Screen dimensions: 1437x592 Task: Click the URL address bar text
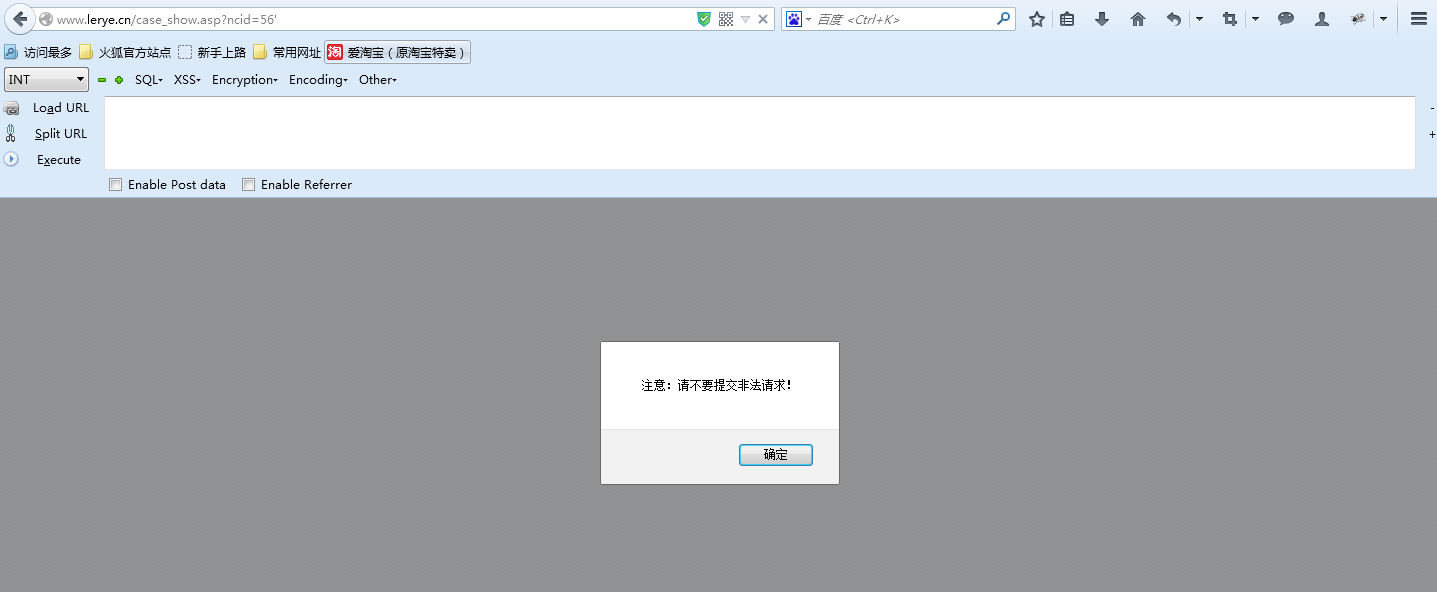pyautogui.click(x=166, y=19)
